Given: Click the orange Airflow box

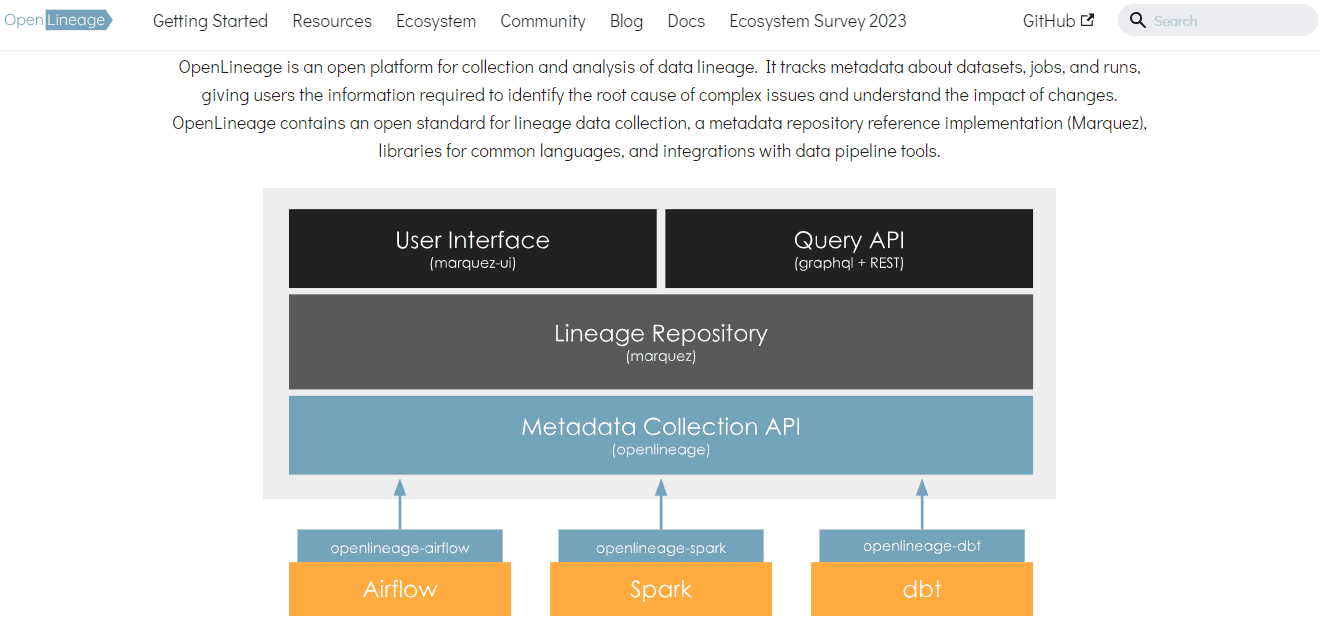Looking at the screenshot, I should coord(400,589).
